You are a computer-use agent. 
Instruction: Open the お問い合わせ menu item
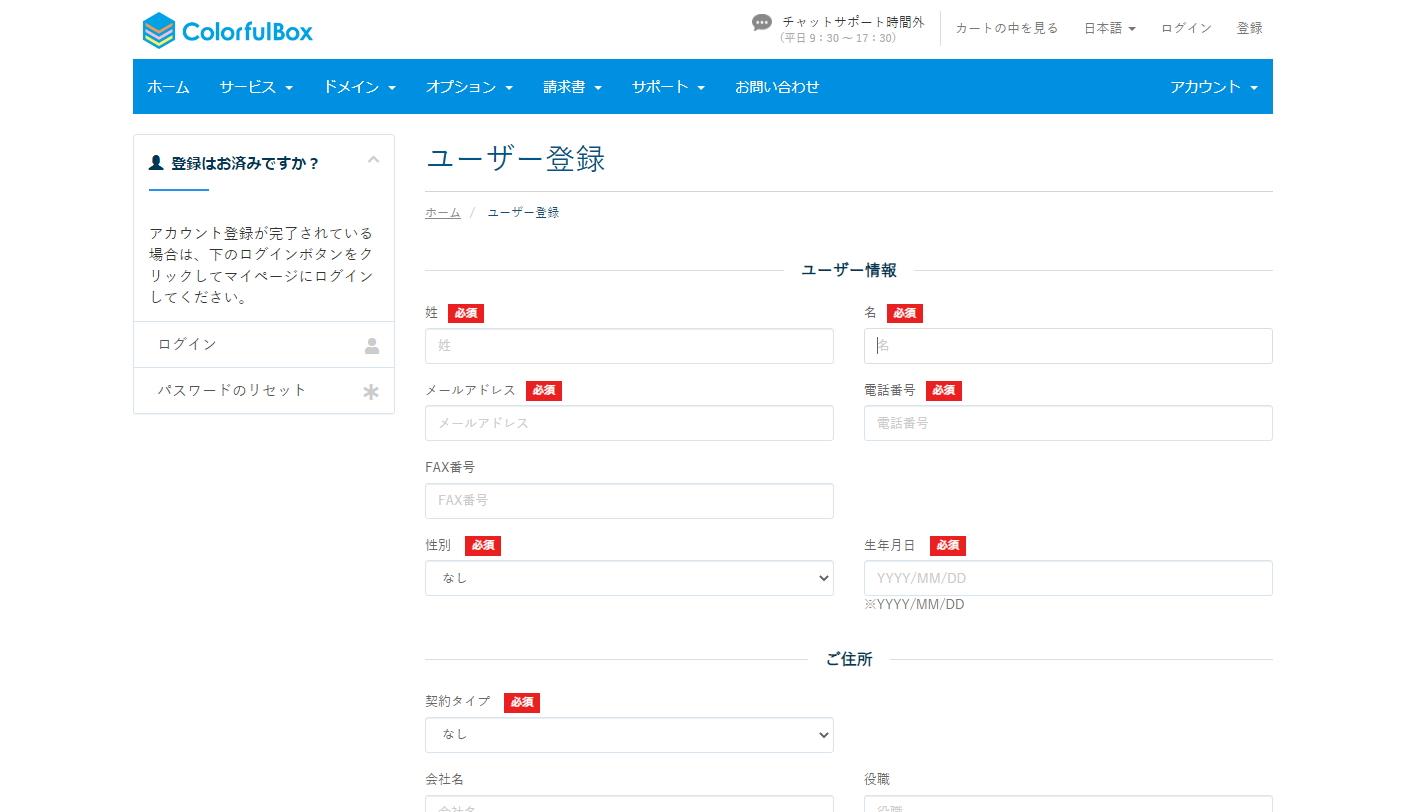[x=777, y=87]
